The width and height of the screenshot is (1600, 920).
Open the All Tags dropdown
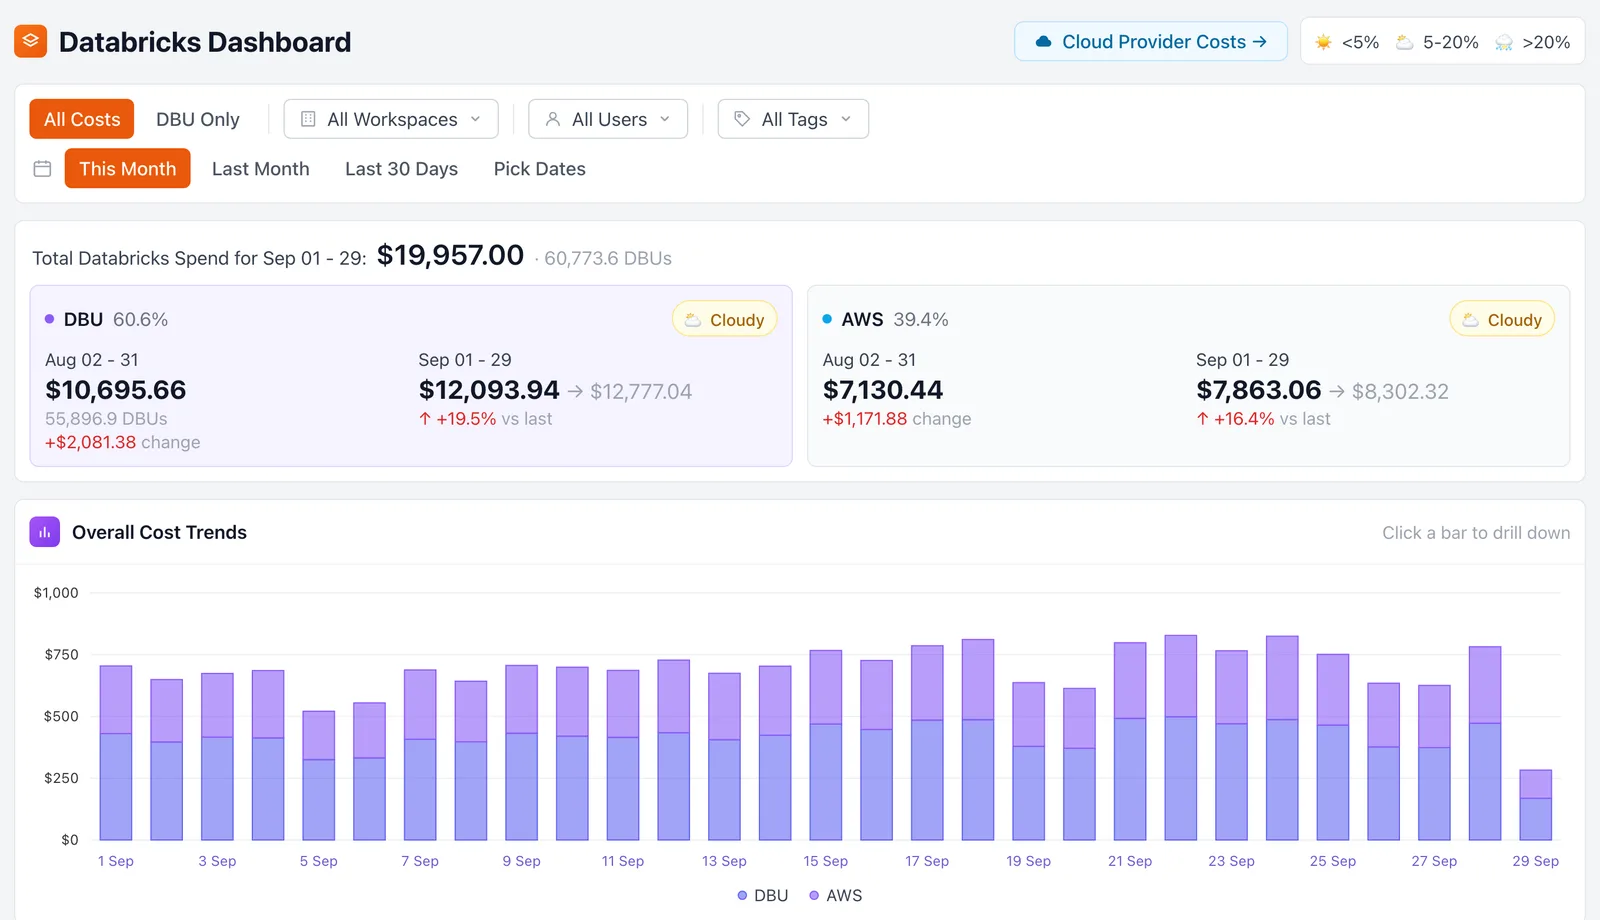pyautogui.click(x=793, y=119)
